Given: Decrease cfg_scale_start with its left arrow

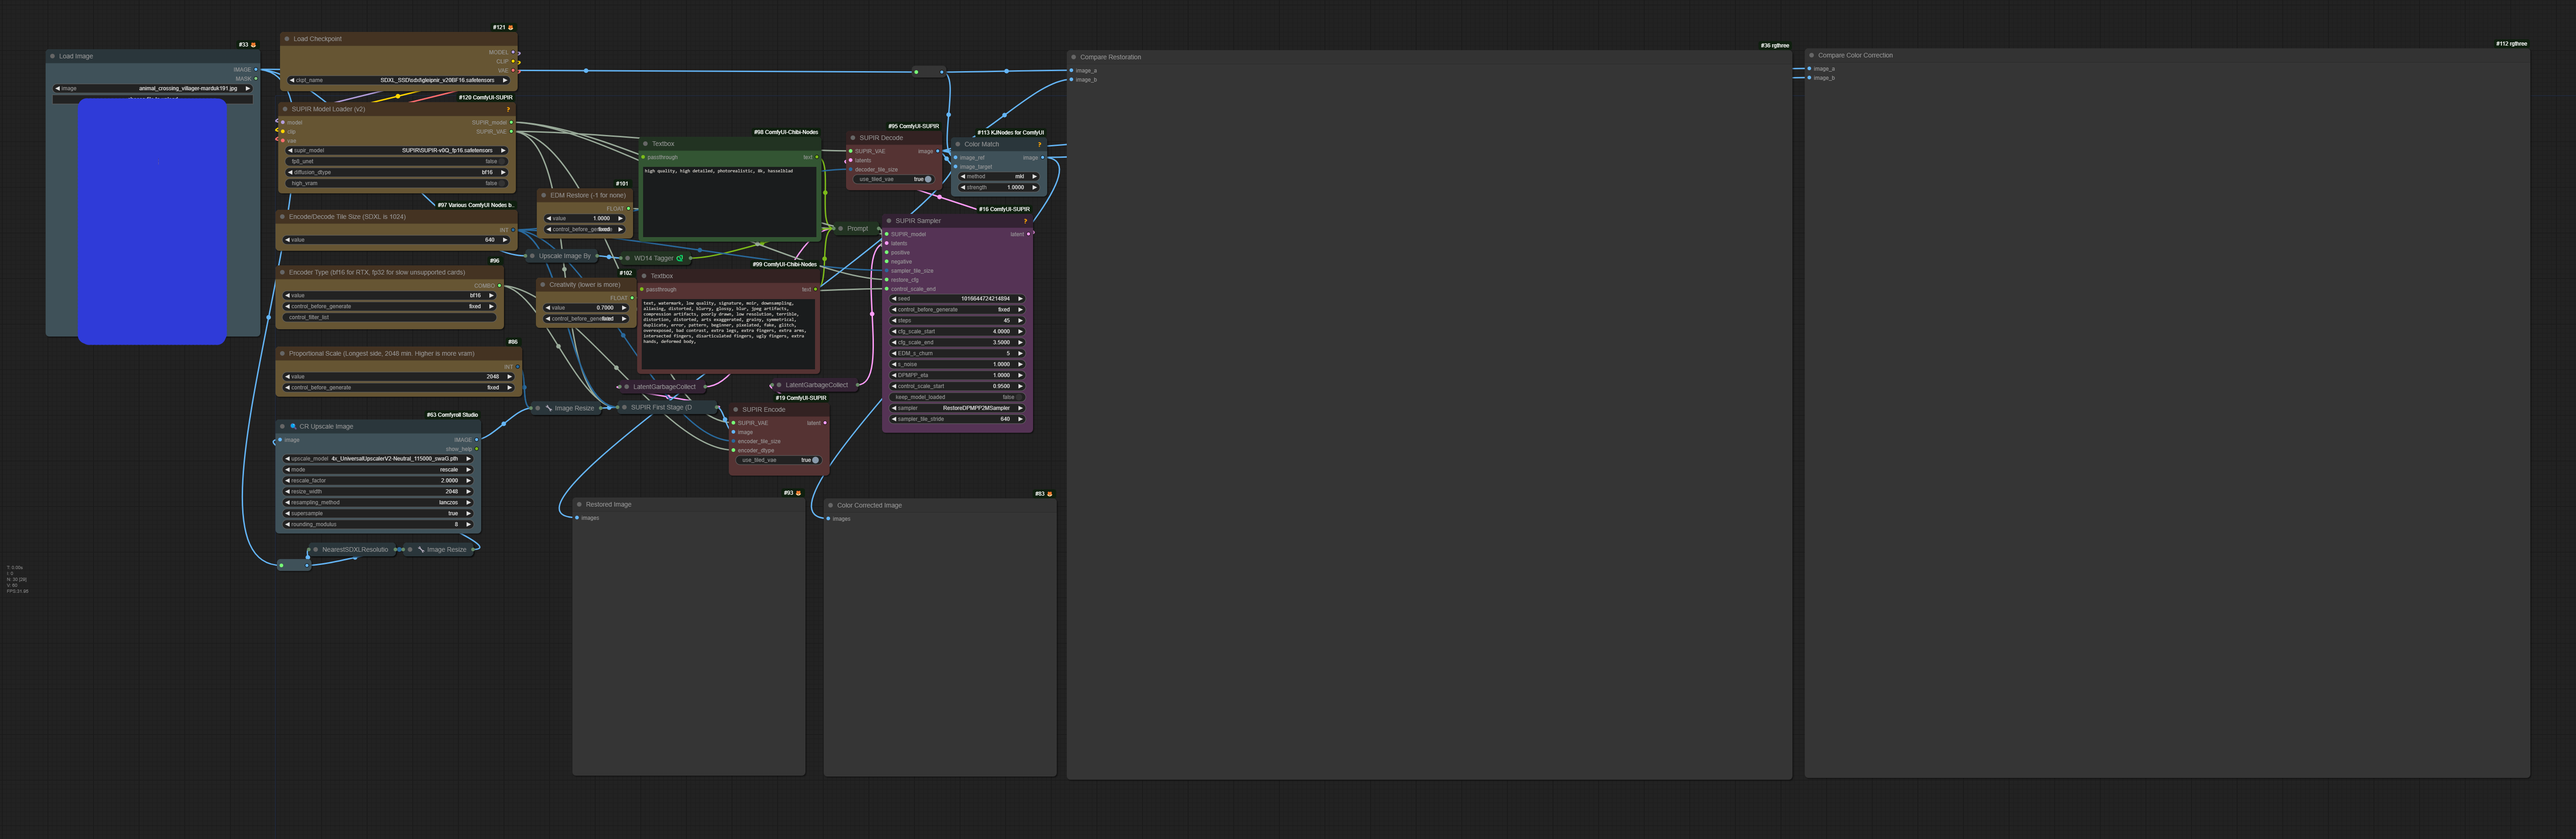Looking at the screenshot, I should point(894,331).
